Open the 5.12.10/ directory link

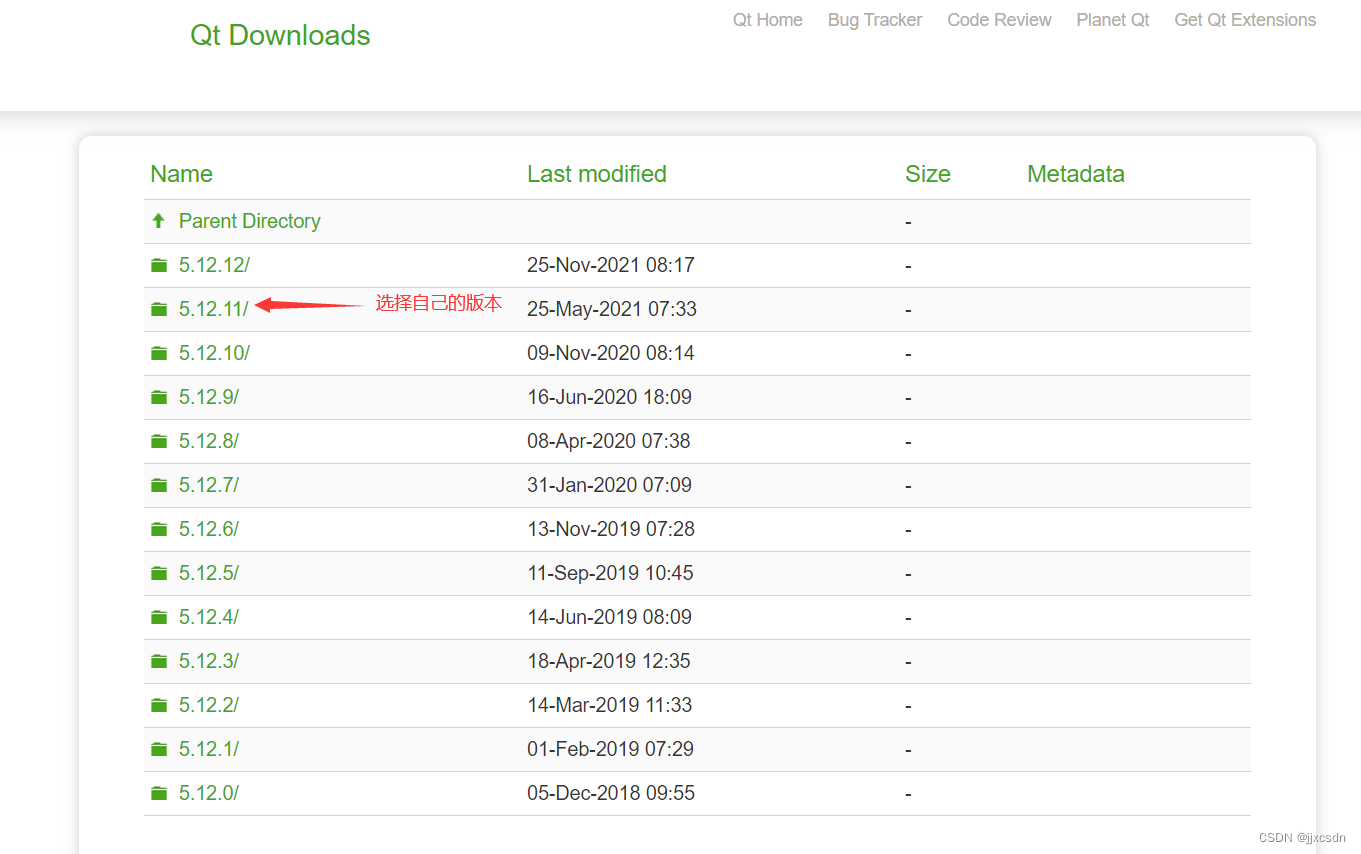(x=214, y=353)
